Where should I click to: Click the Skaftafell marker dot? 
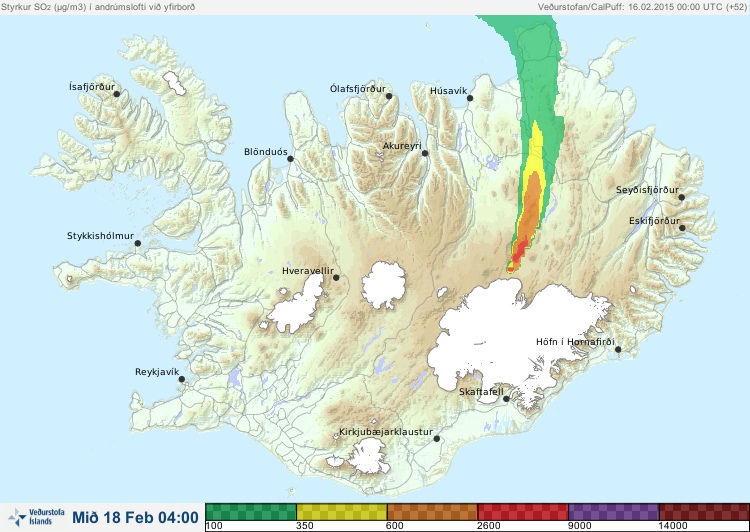(x=506, y=399)
